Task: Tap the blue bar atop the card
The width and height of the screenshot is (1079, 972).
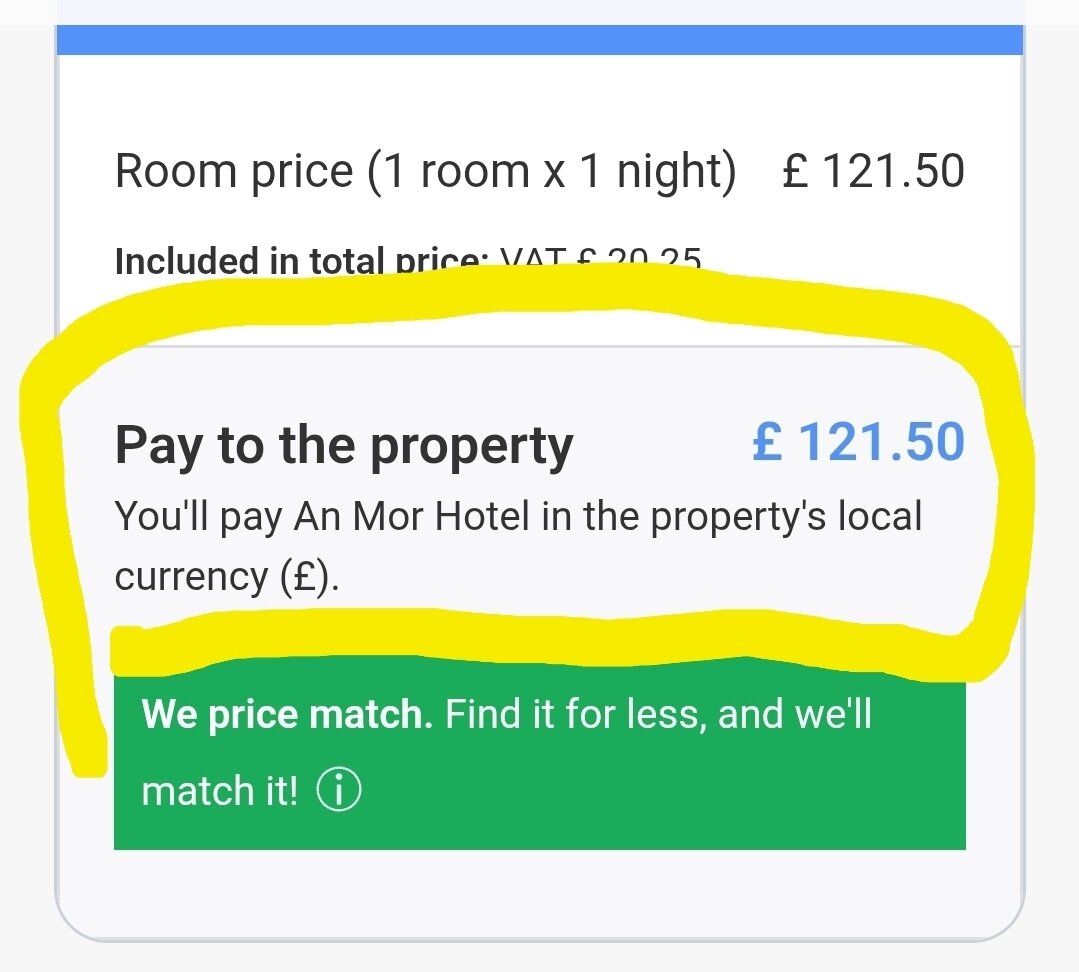Action: click(539, 40)
